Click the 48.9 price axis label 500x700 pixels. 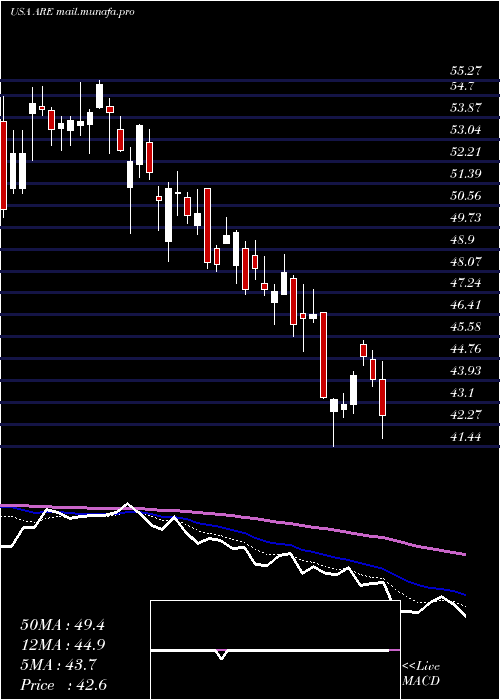tap(462, 239)
